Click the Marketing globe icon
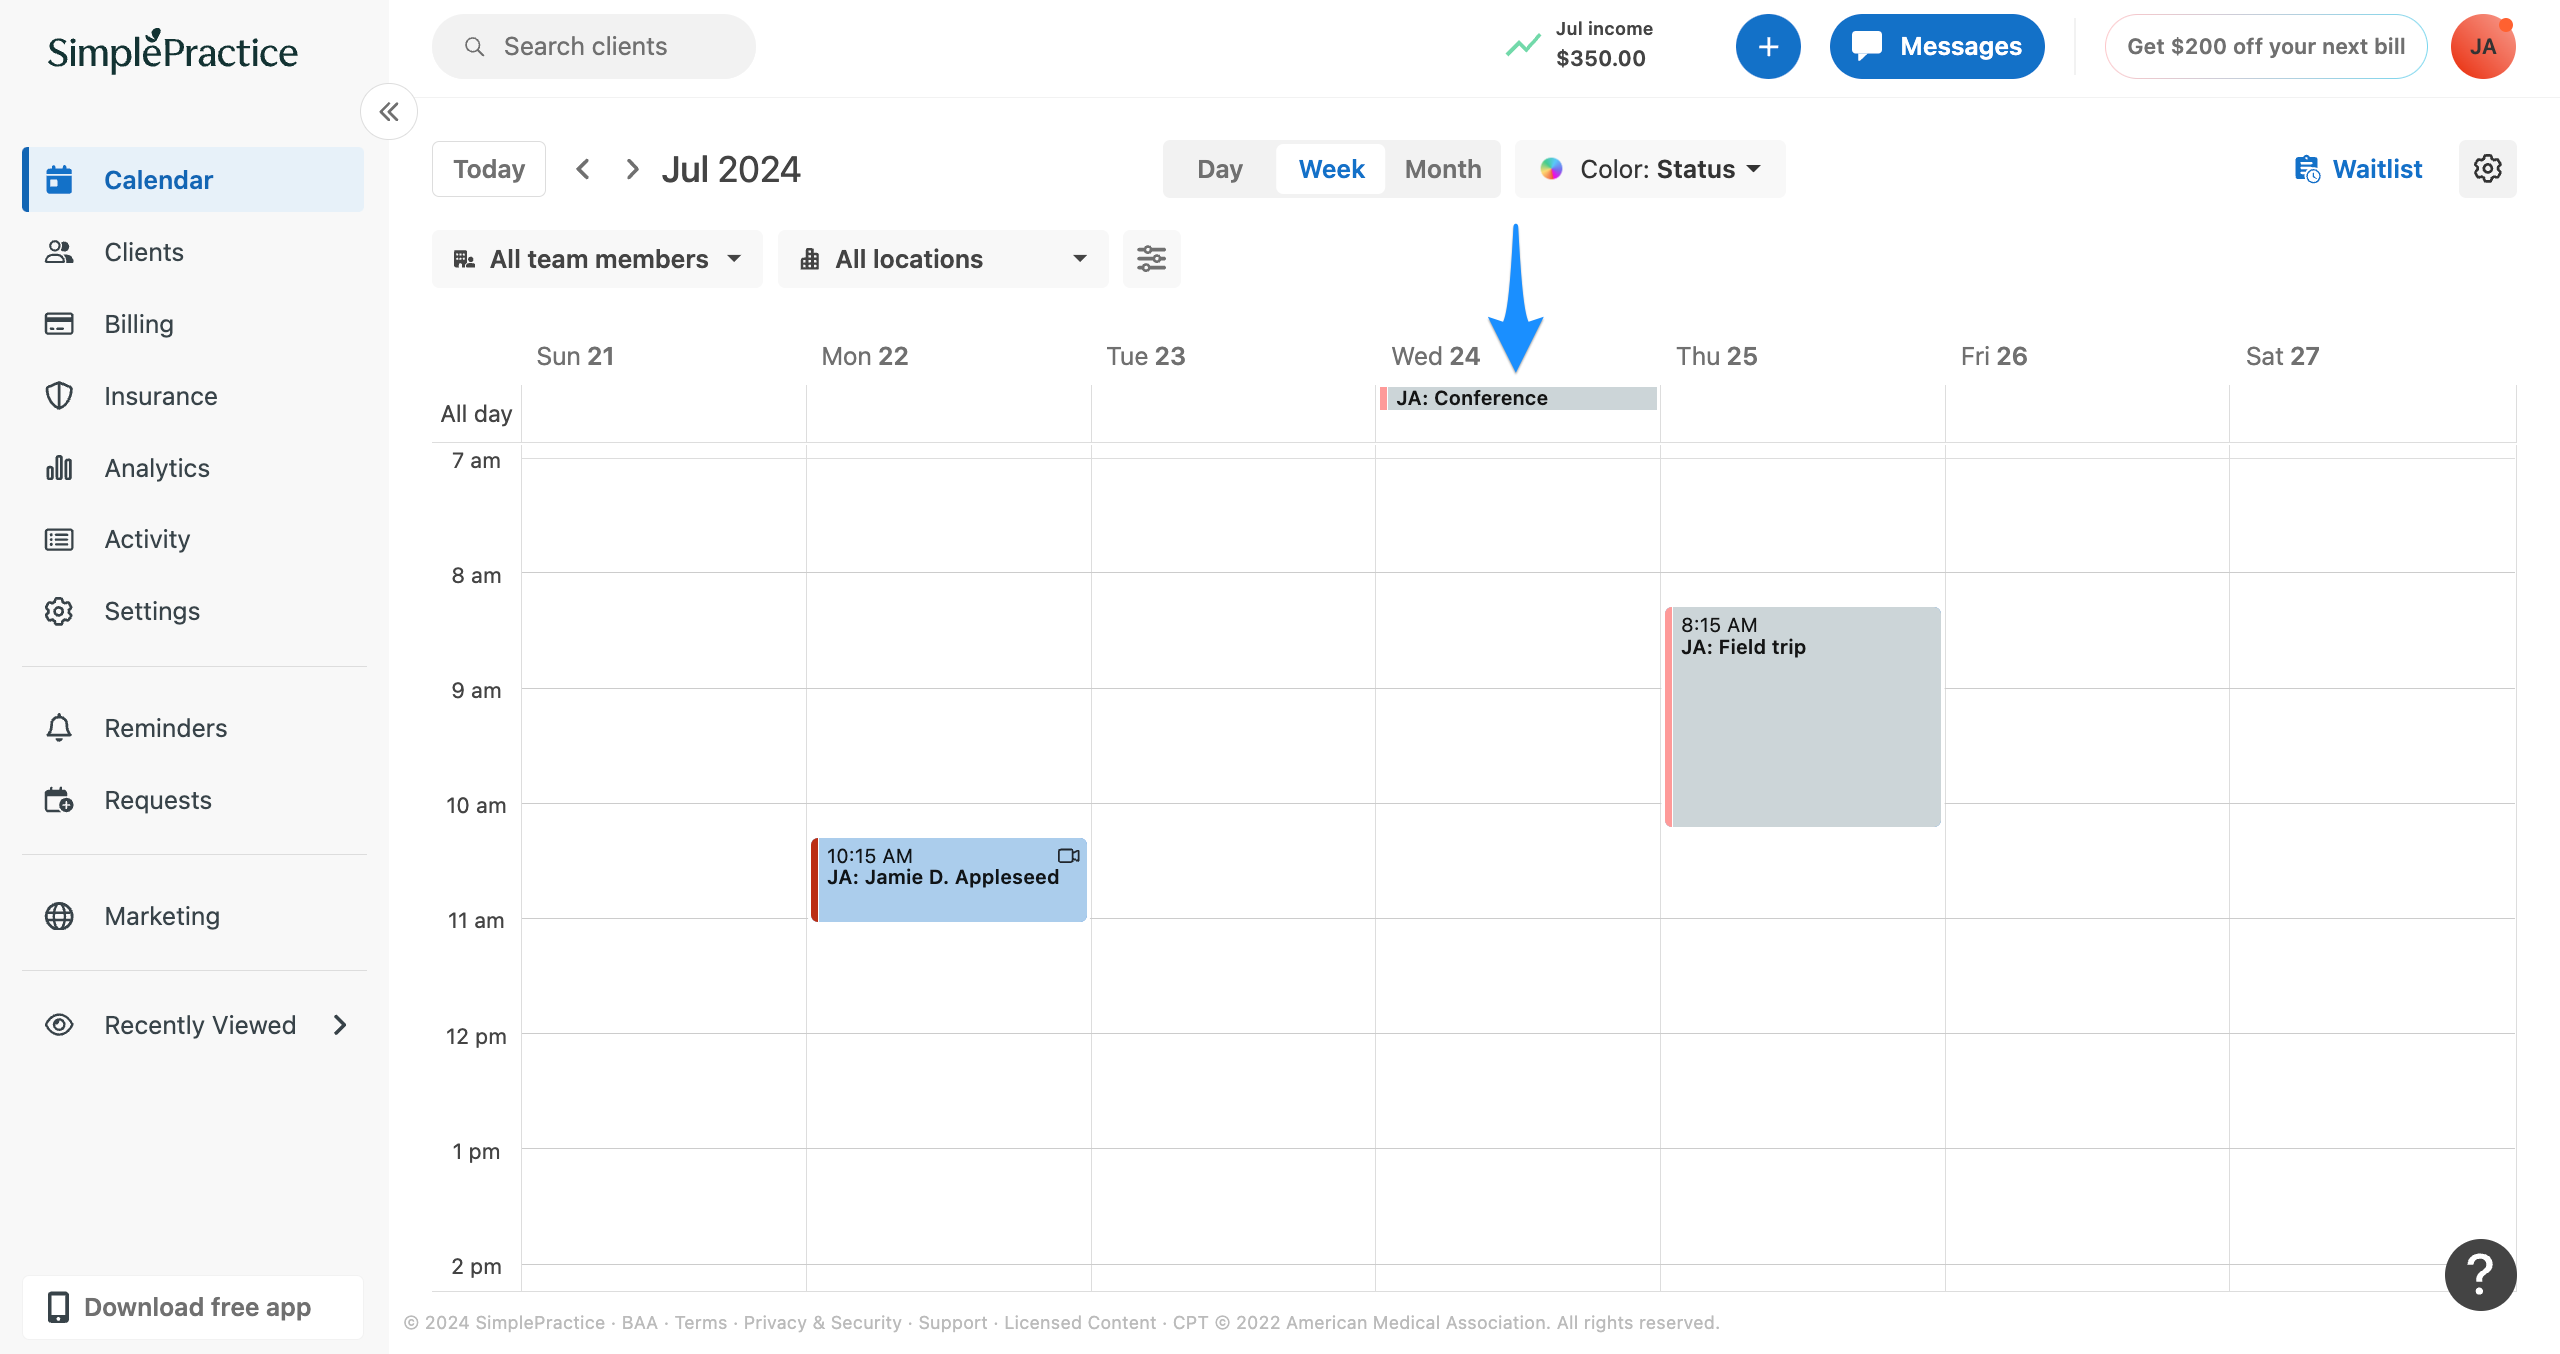Viewport: 2560px width, 1354px height. 59,916
